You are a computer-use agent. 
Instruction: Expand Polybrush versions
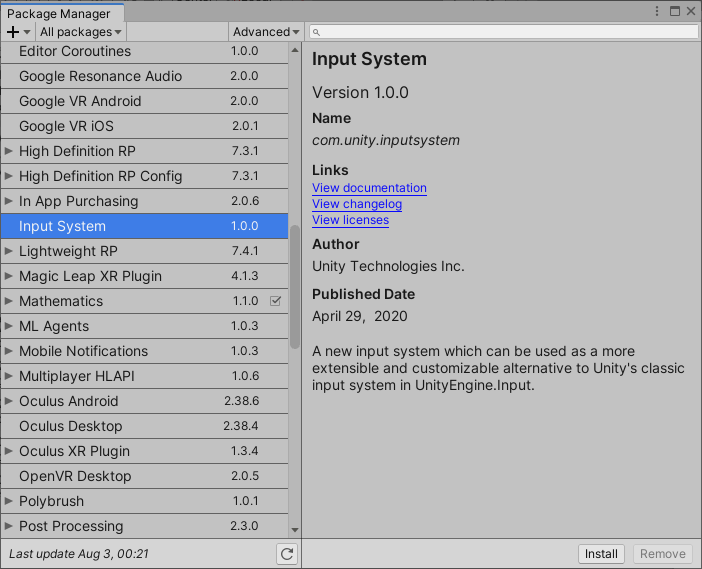click(x=9, y=501)
